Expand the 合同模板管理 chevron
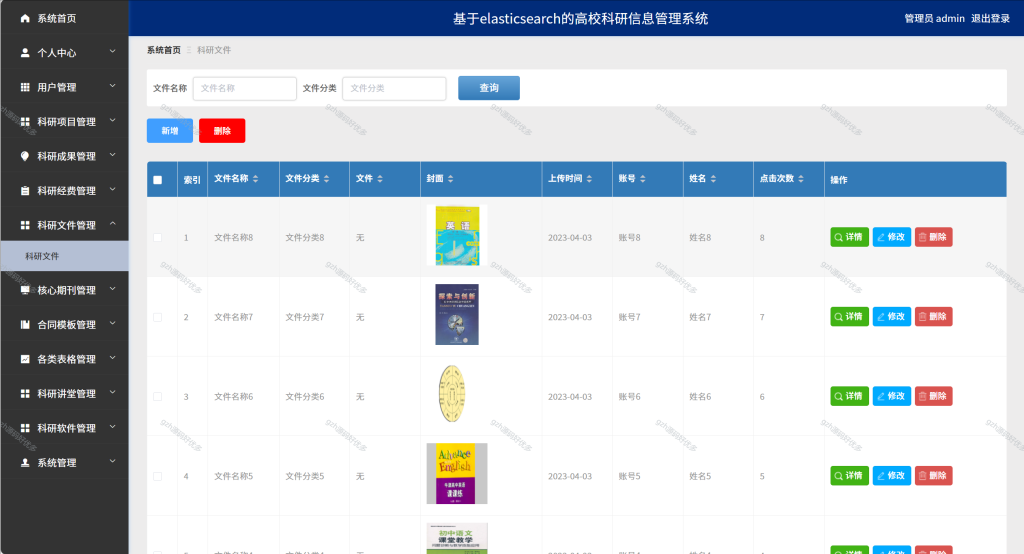The height and width of the screenshot is (554, 1024). (112, 323)
